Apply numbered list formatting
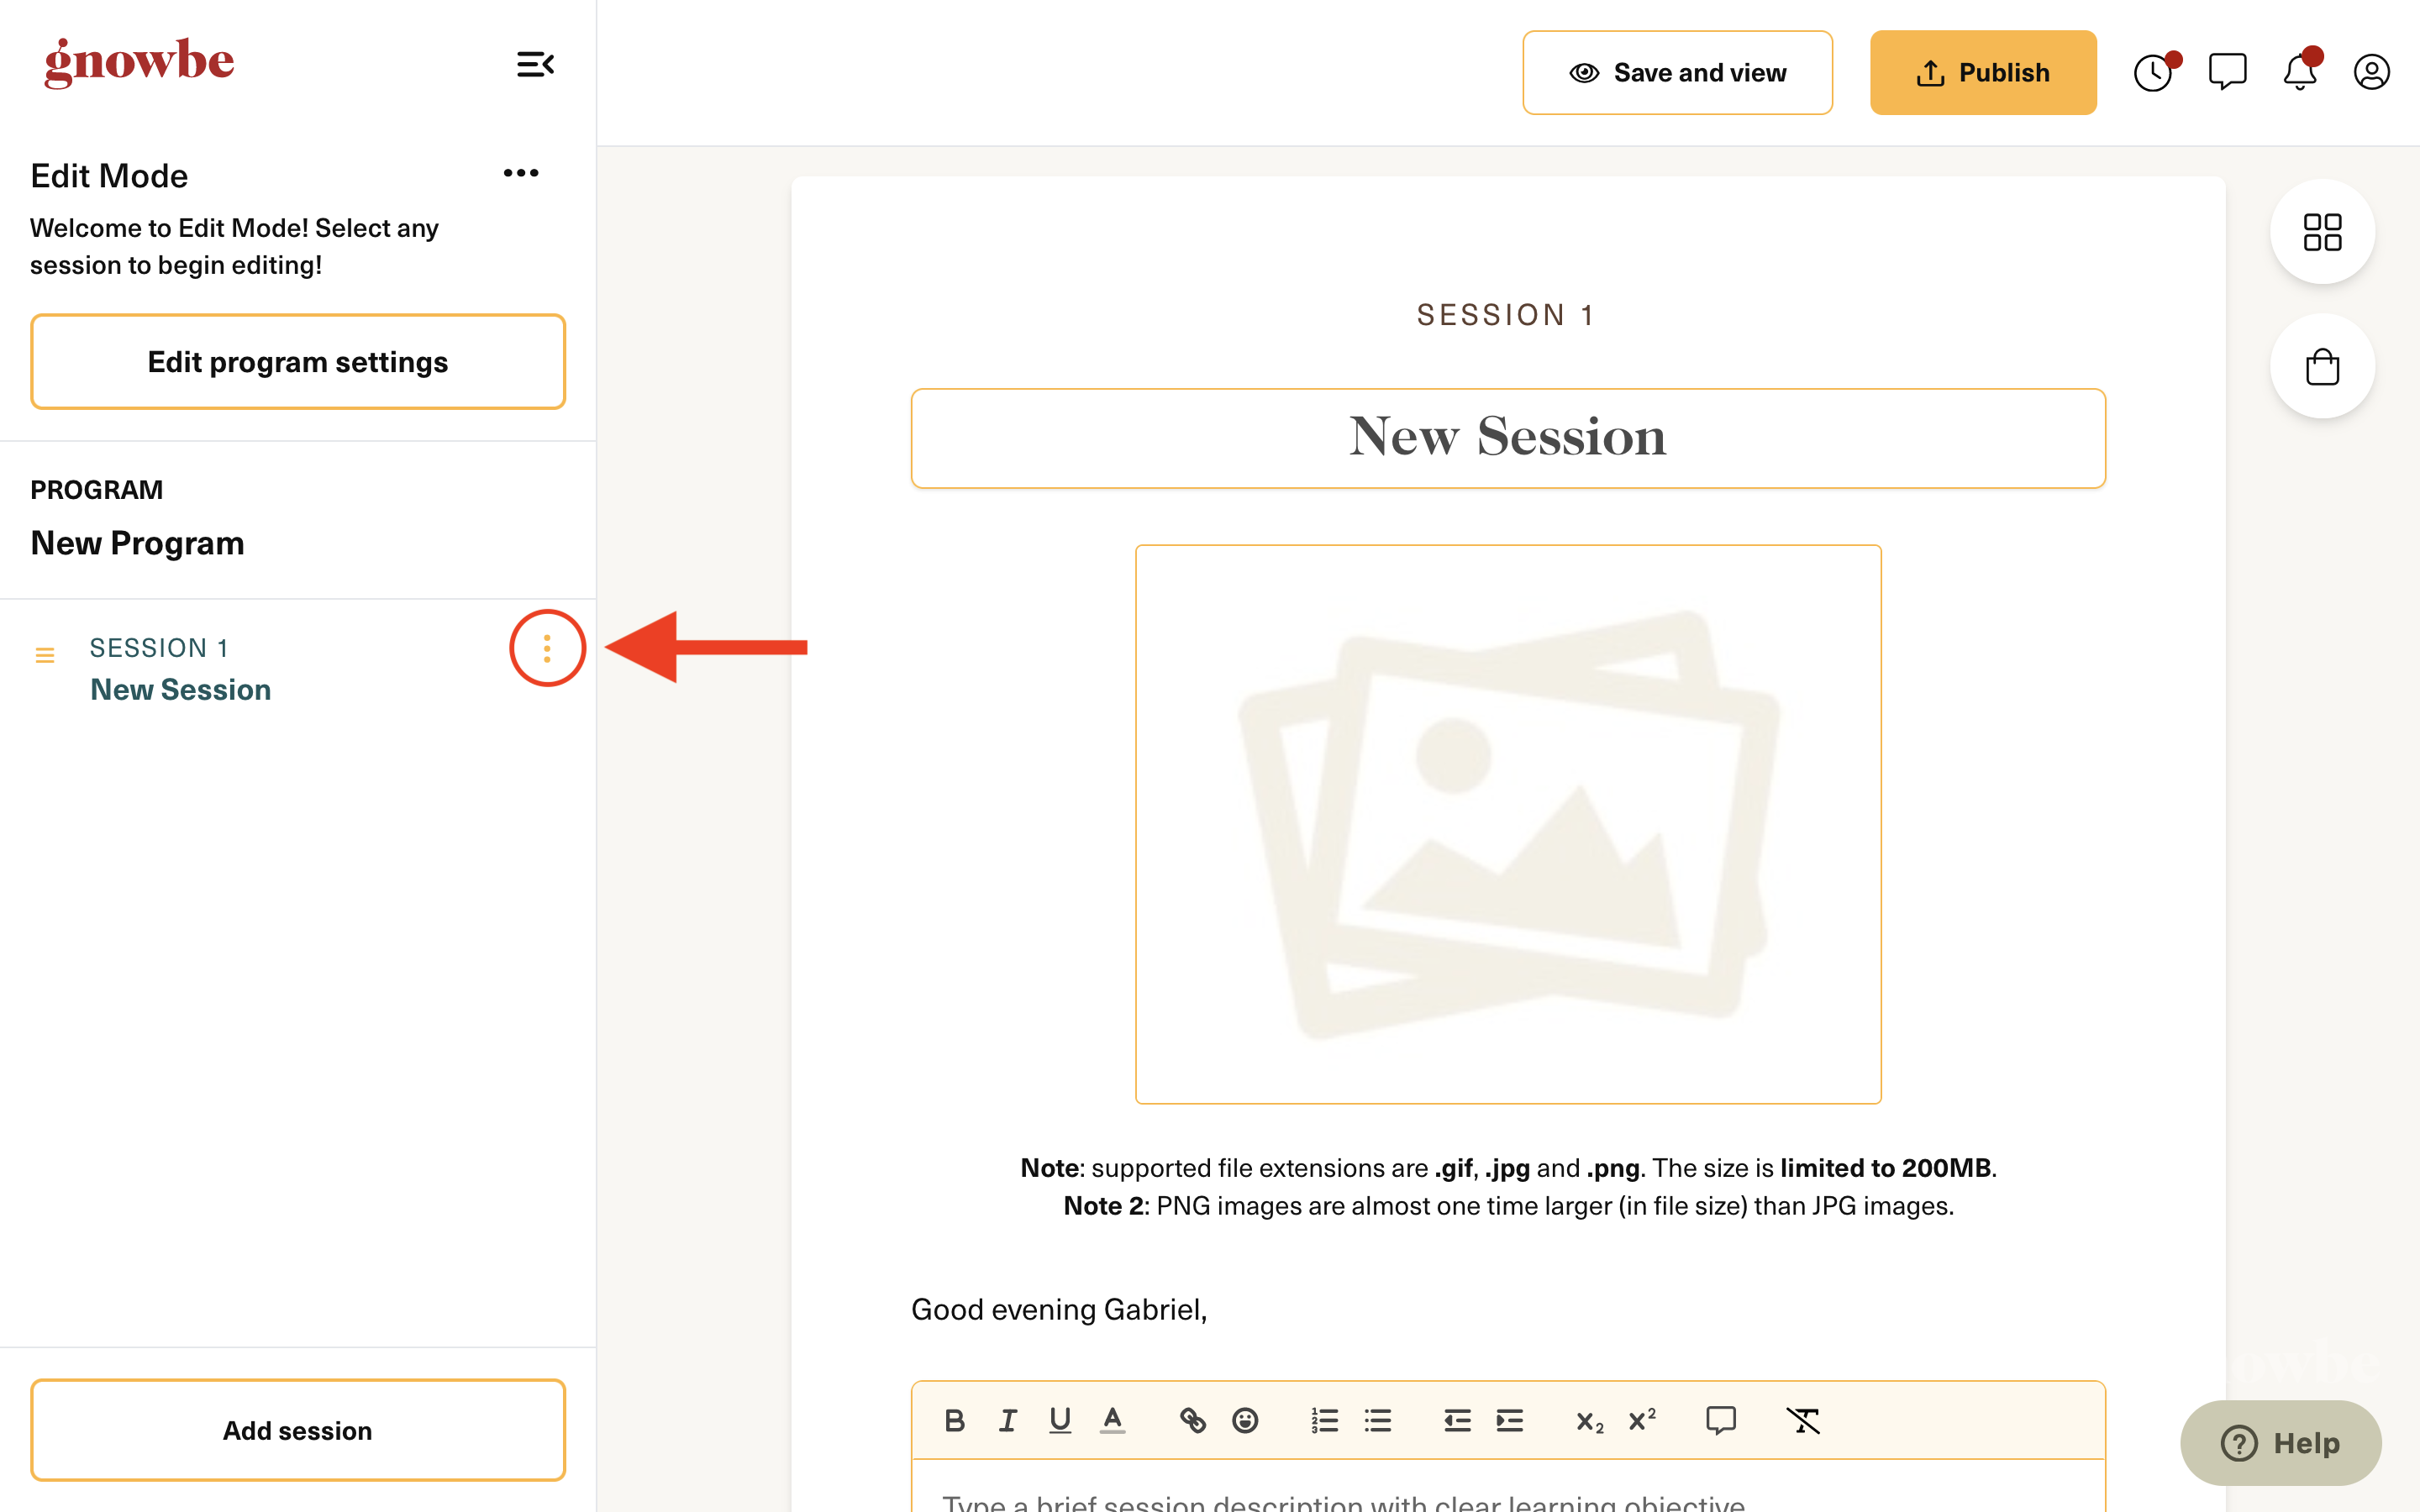Screen dimensions: 2420x1512 1325,1420
